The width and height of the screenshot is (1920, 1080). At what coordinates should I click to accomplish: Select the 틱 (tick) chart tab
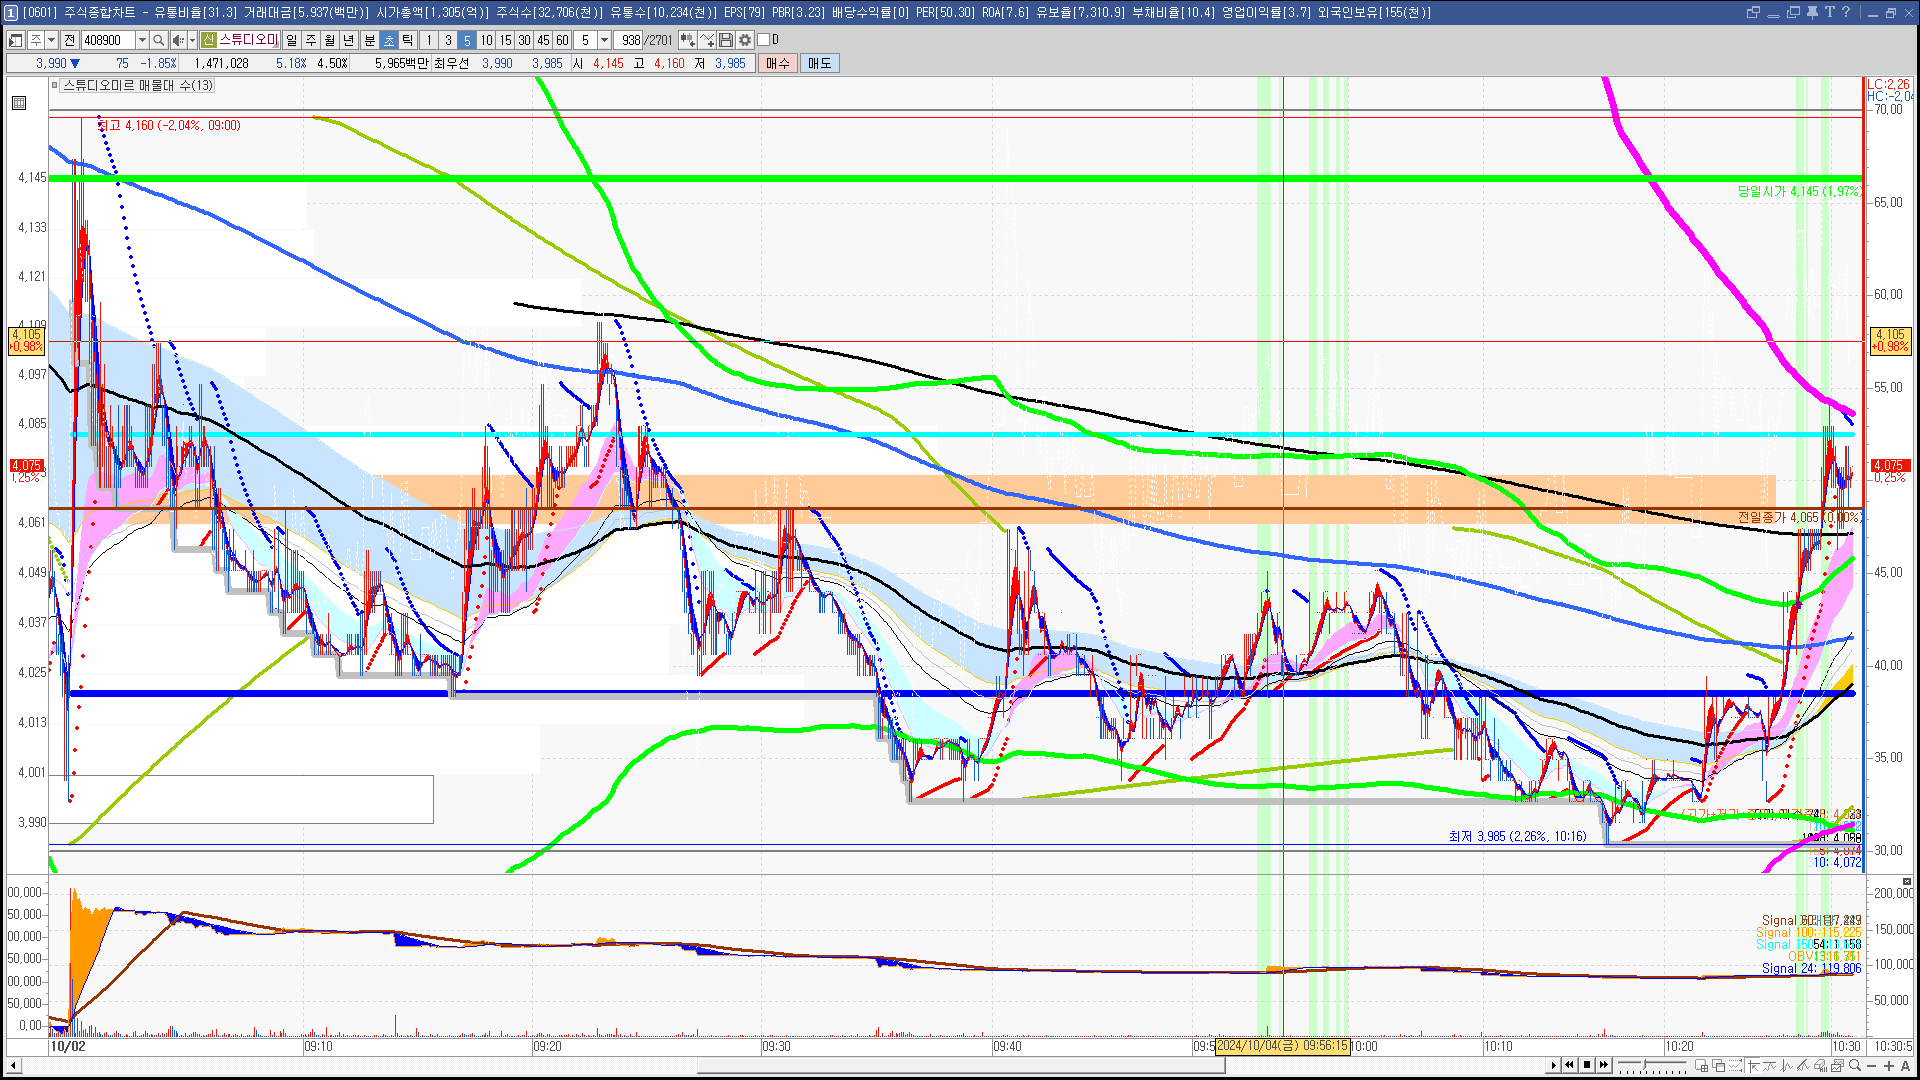pos(408,40)
